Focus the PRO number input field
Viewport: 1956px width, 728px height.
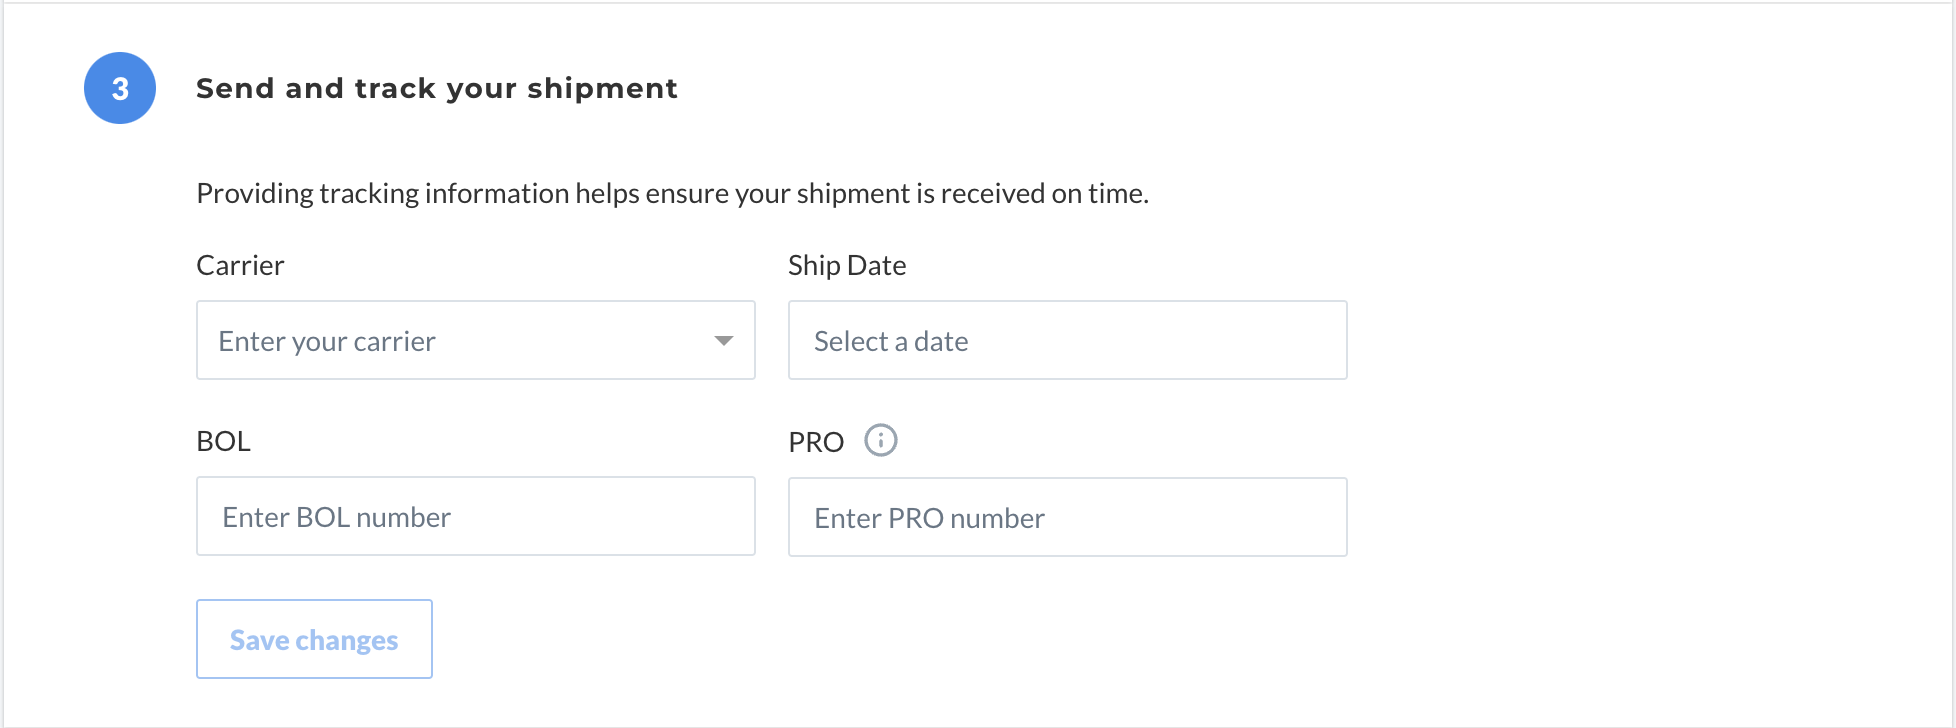[1068, 517]
